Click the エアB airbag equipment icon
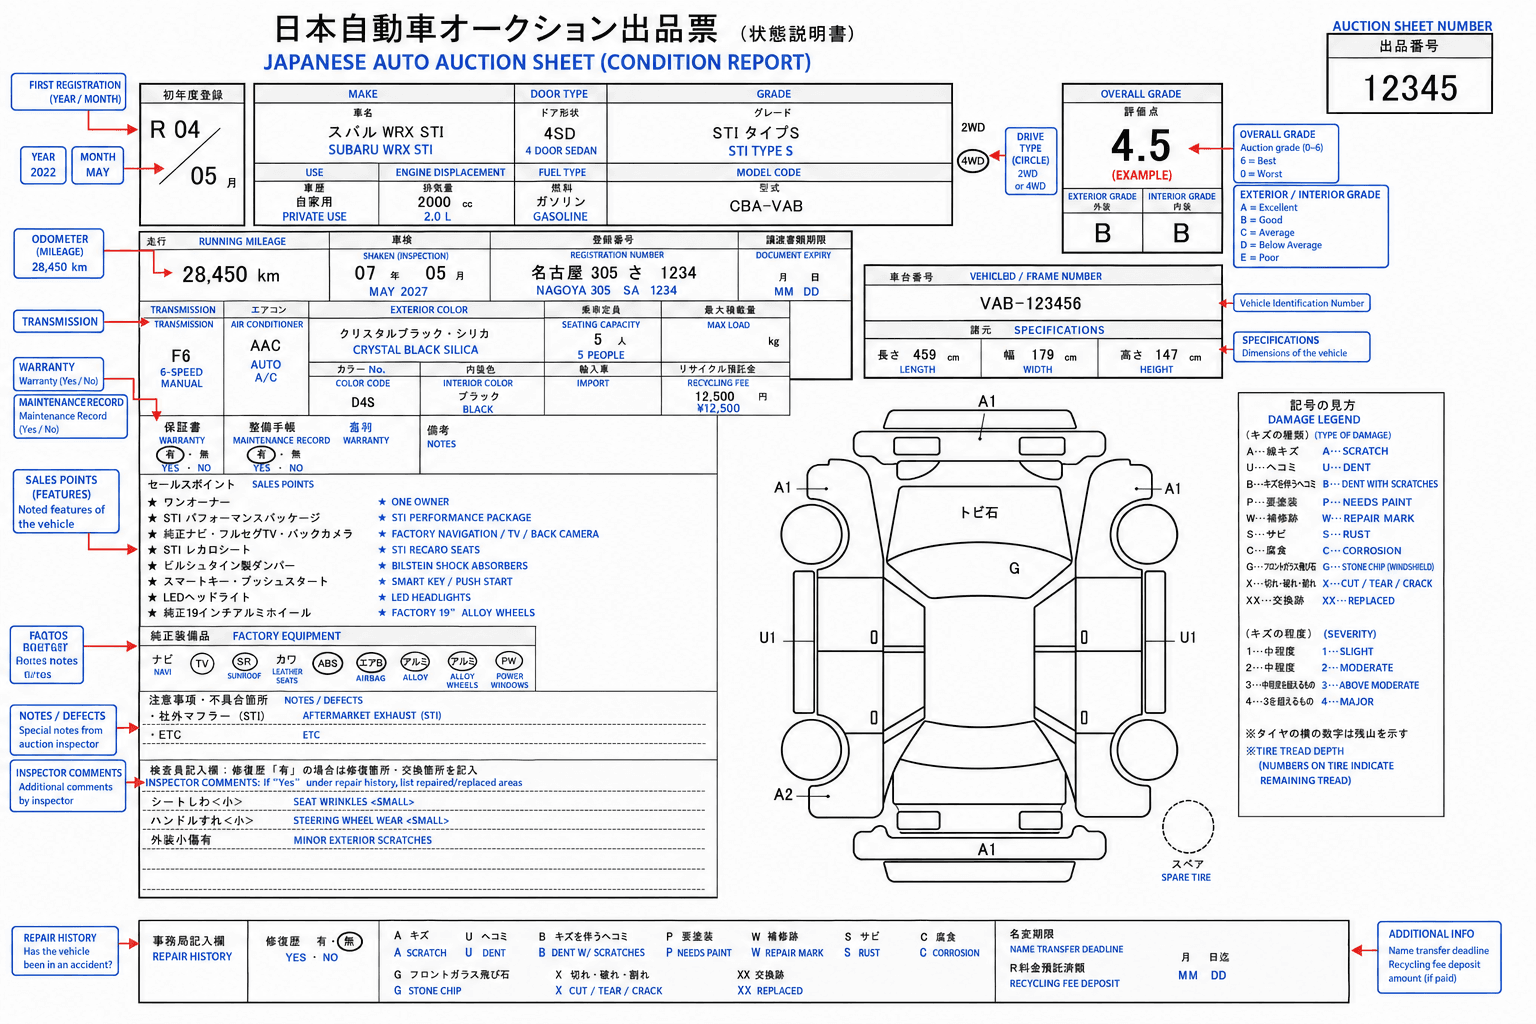The height and width of the screenshot is (1024, 1536). click(371, 663)
